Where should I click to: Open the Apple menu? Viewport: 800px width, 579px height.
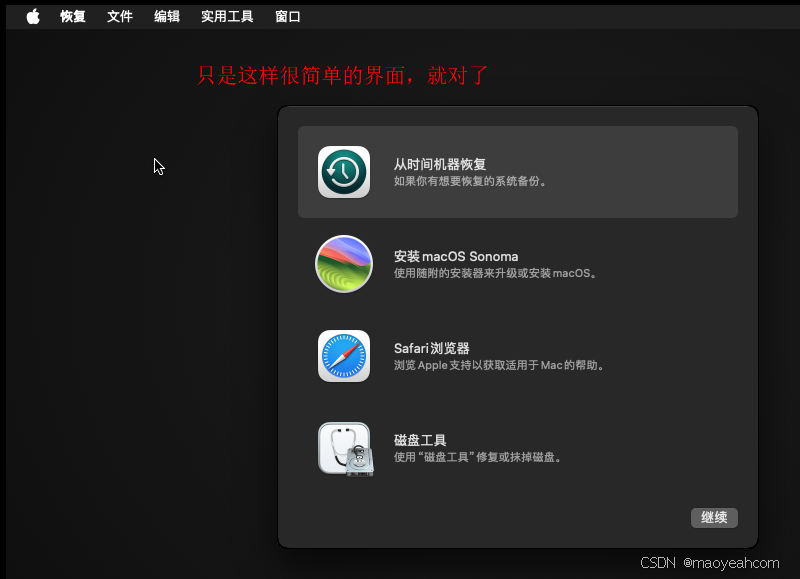coord(31,16)
